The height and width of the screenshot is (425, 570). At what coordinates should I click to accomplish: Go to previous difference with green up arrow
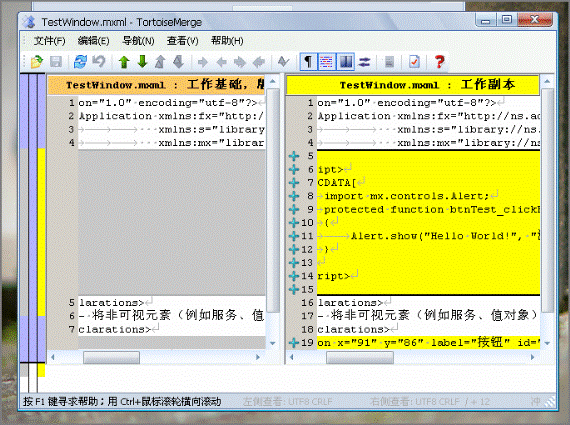[x=124, y=62]
